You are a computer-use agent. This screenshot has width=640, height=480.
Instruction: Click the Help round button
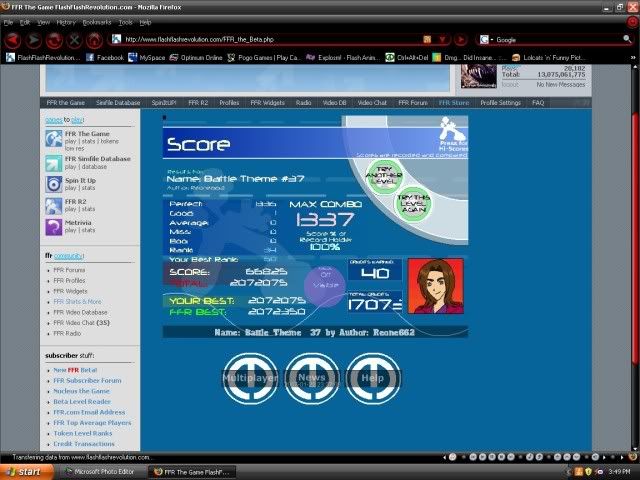(x=373, y=379)
